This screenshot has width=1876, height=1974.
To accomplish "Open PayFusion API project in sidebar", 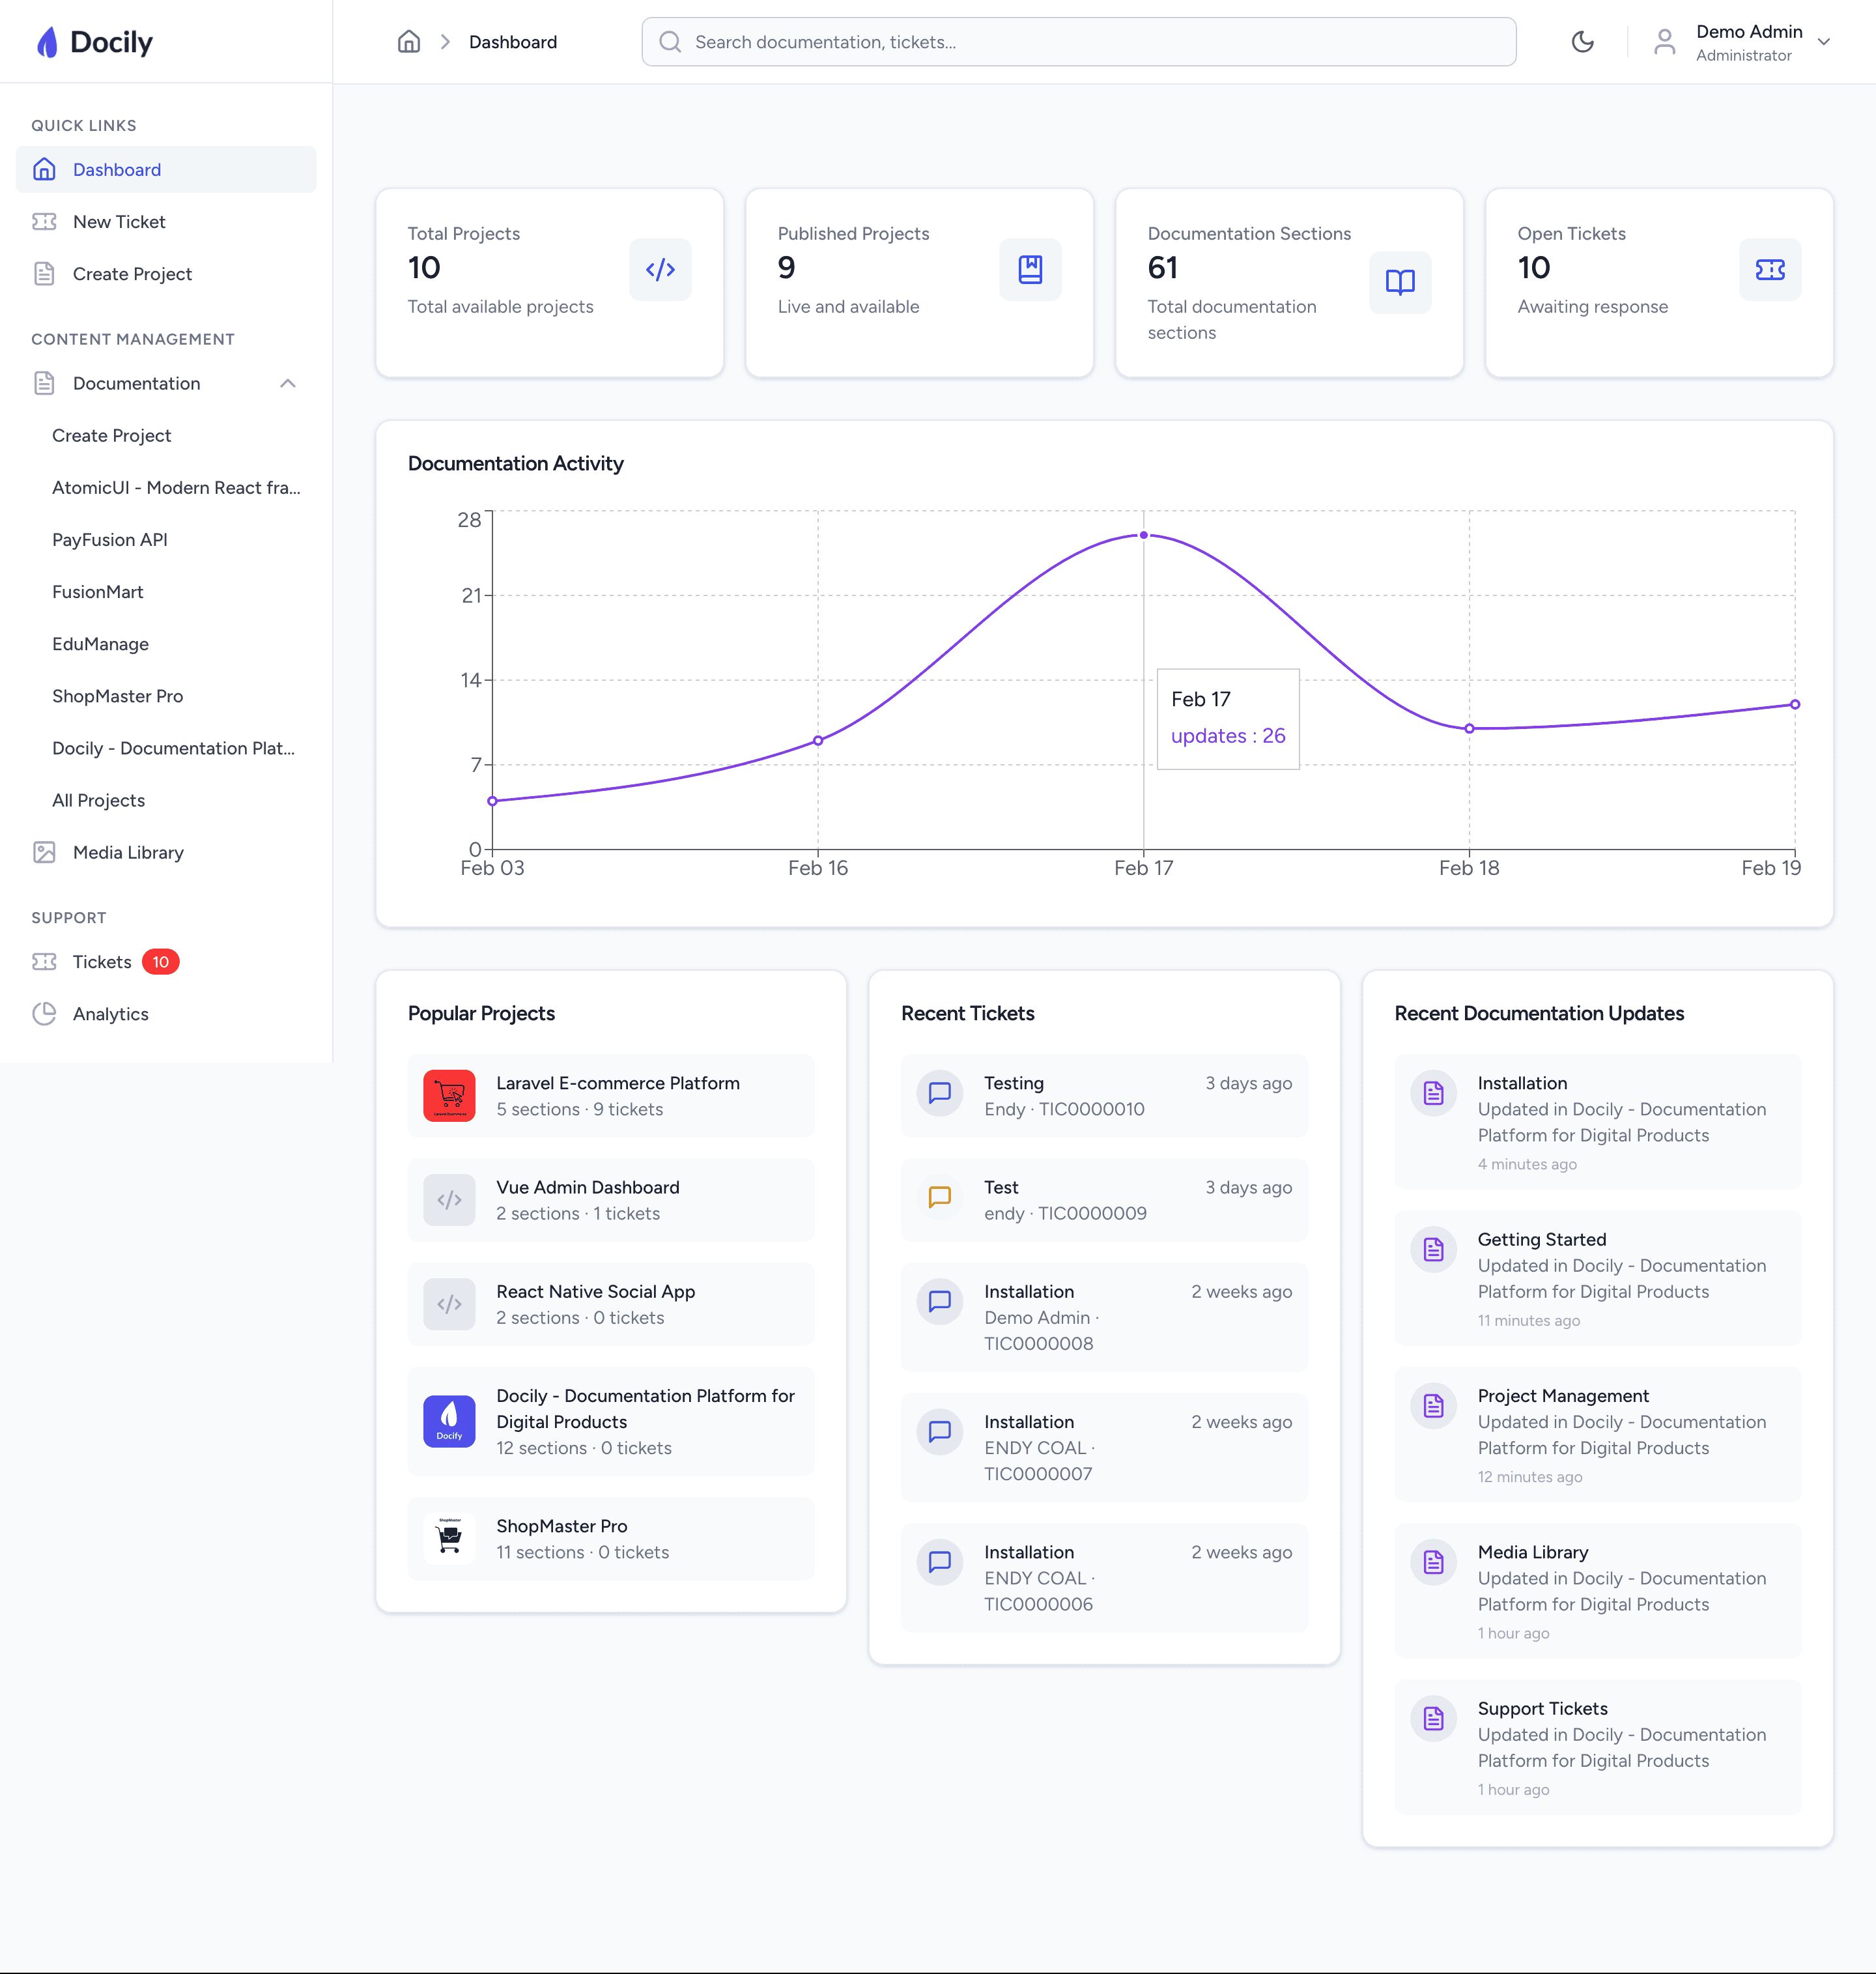I will (x=109, y=540).
